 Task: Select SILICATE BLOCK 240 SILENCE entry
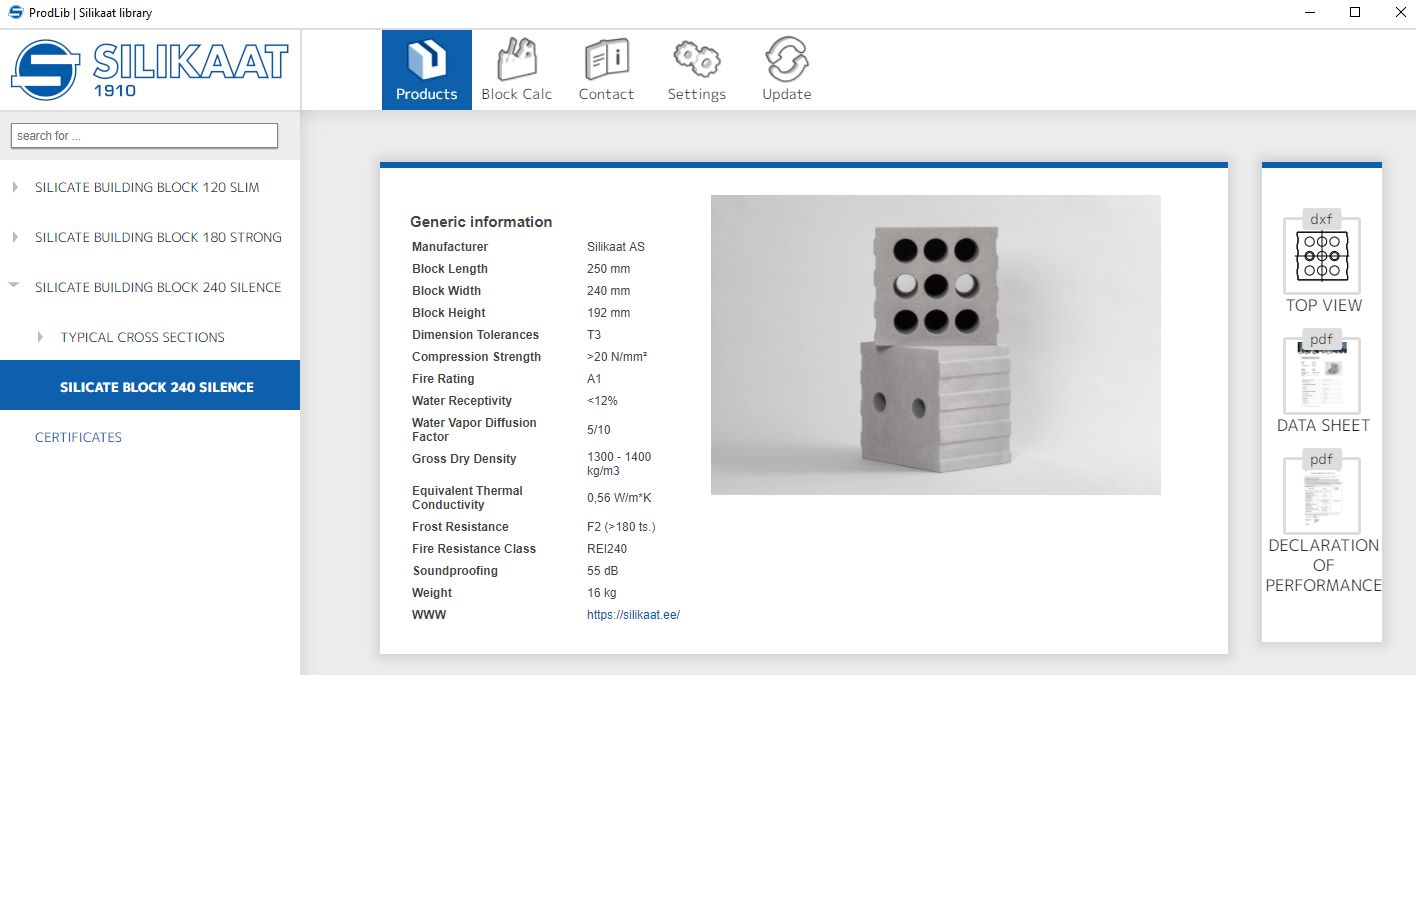click(x=150, y=385)
